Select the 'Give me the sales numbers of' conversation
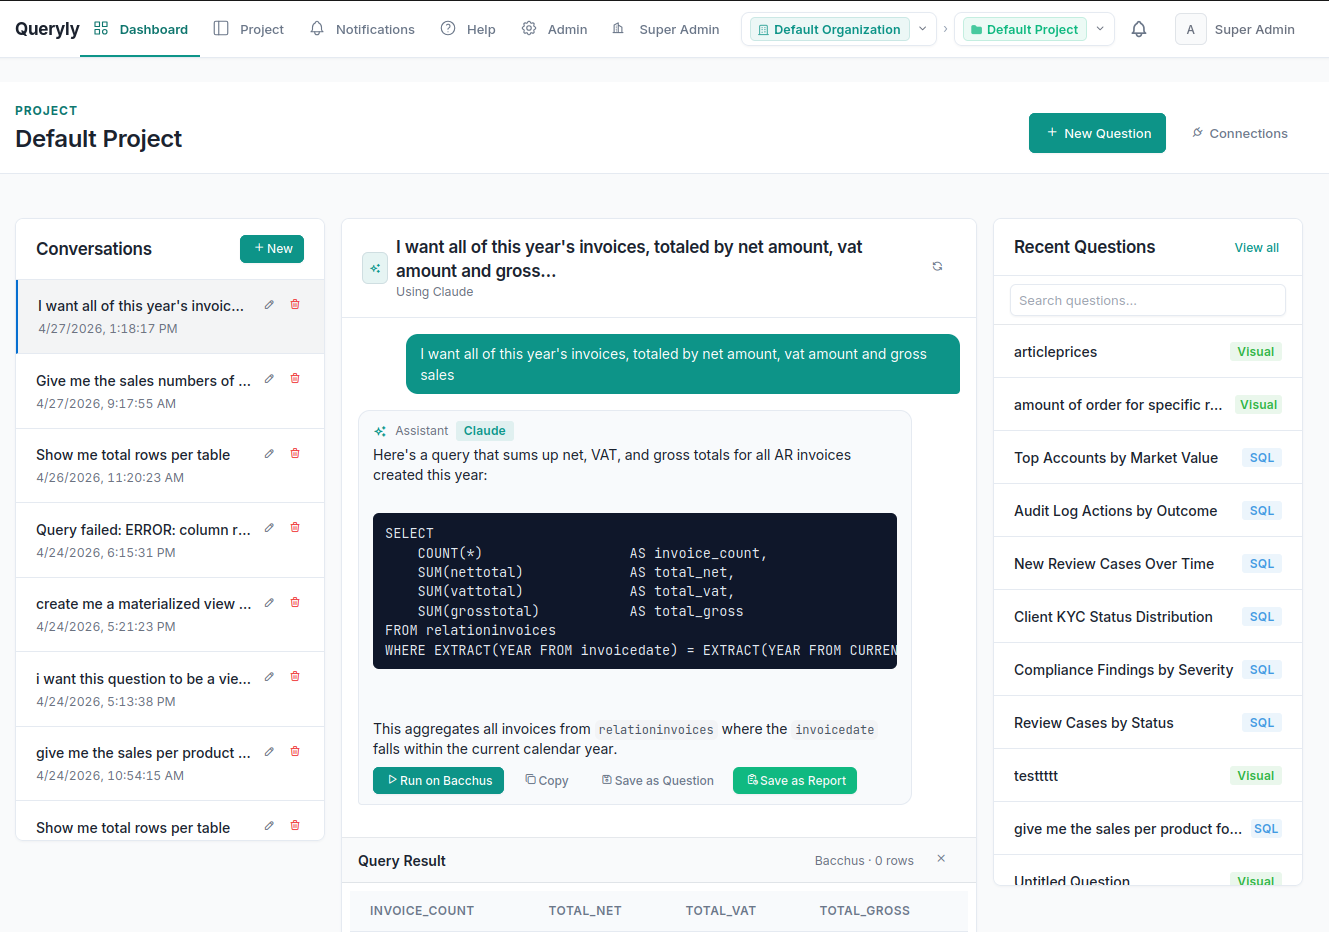The height and width of the screenshot is (932, 1329). coord(170,391)
